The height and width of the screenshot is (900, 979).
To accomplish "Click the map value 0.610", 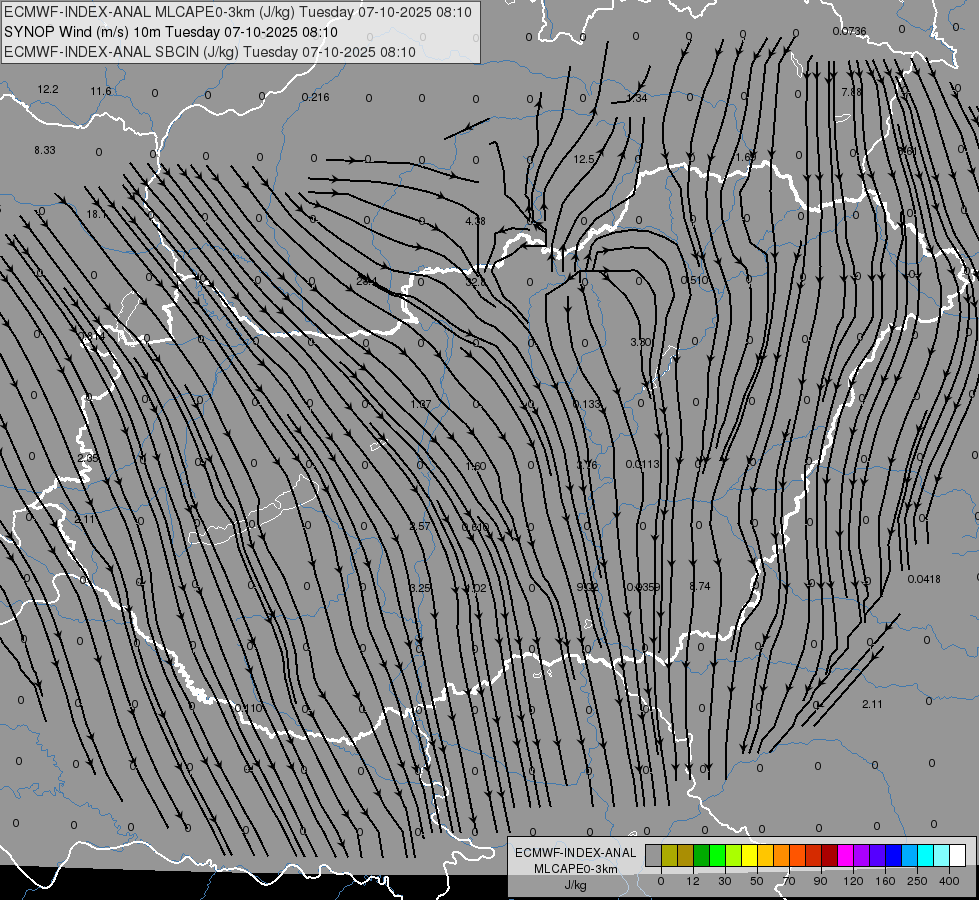I will coord(475,527).
